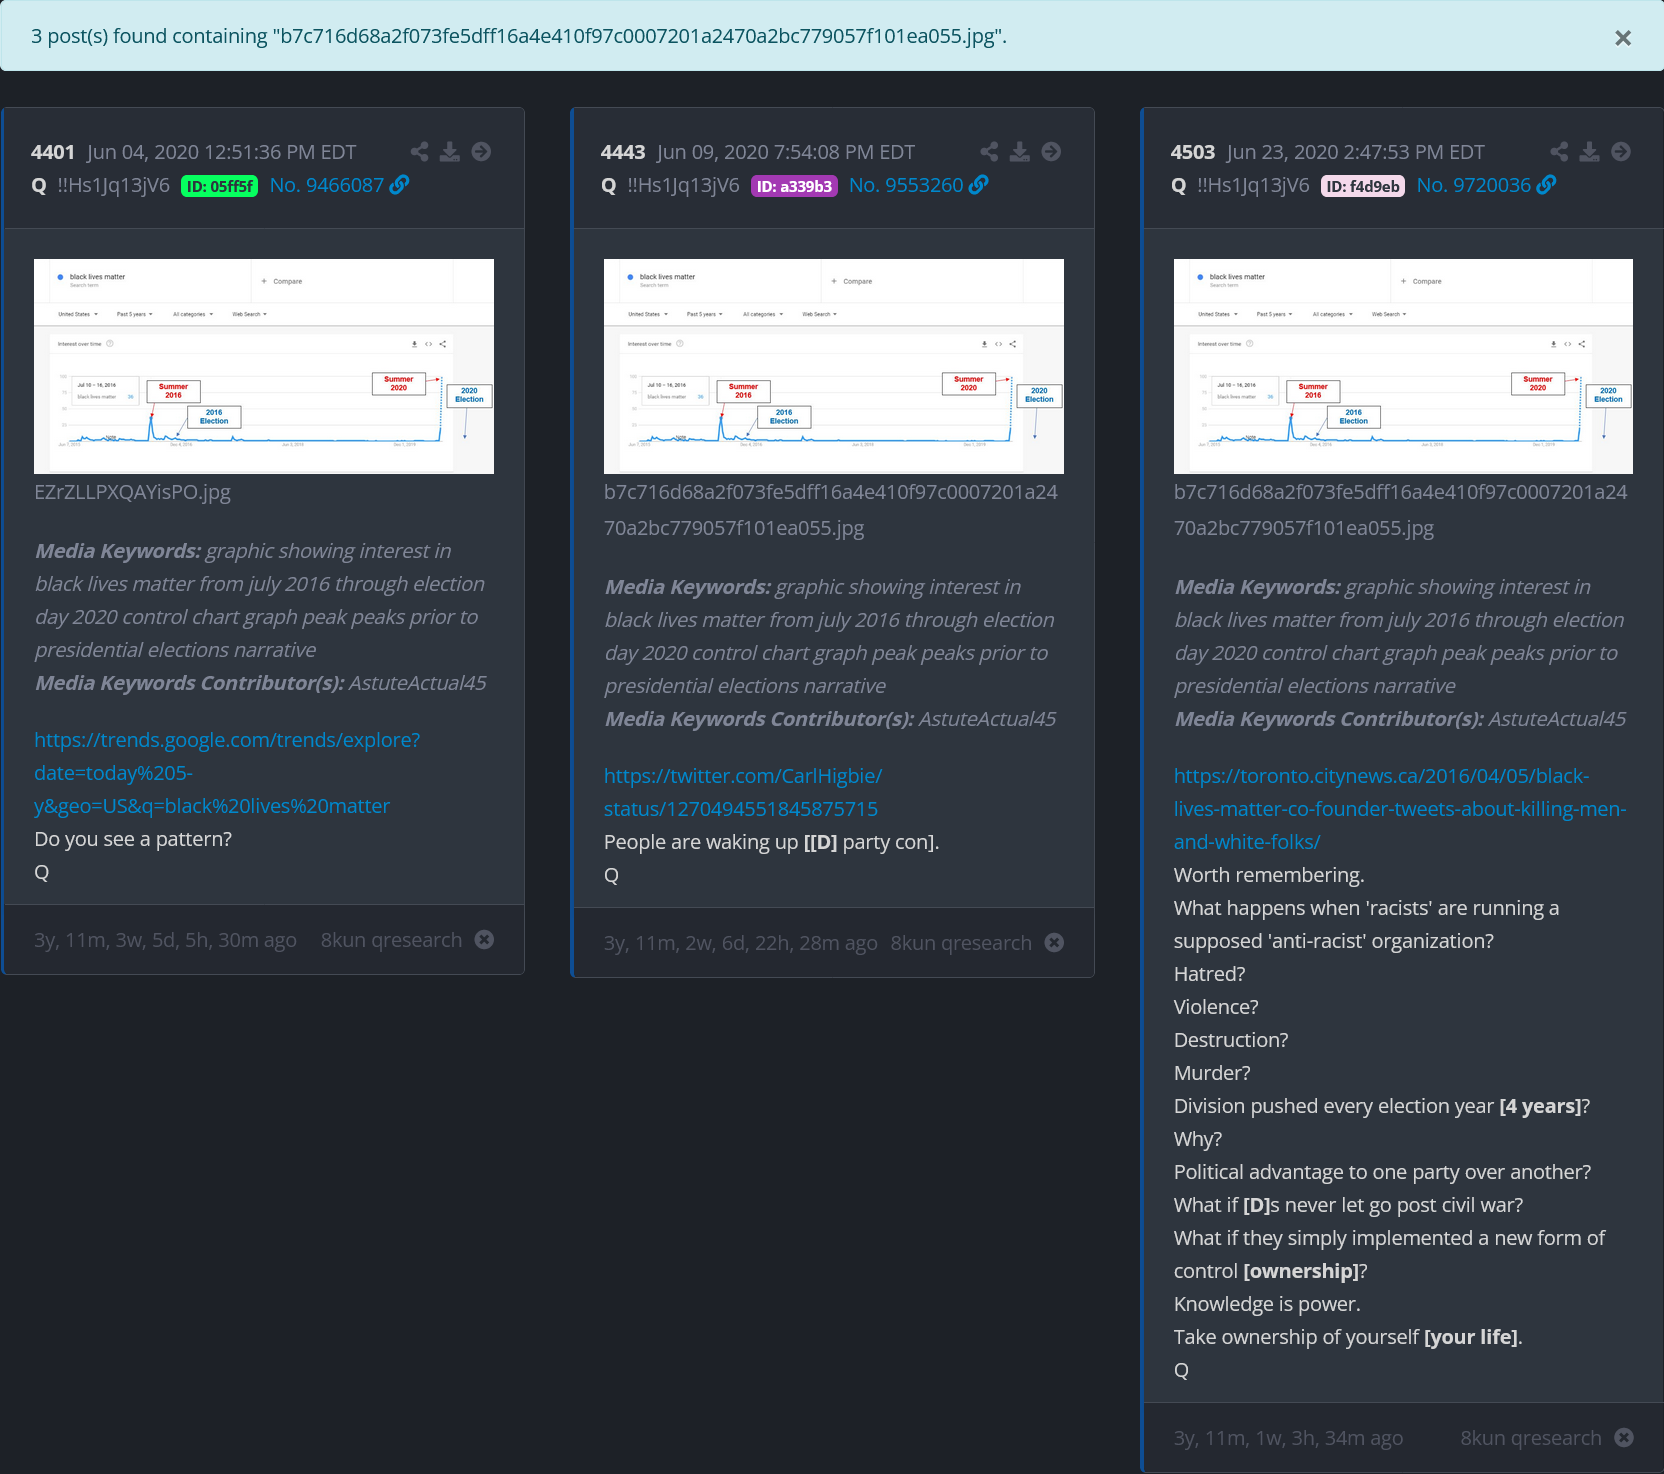Open the Google Trends explore link

tap(227, 773)
